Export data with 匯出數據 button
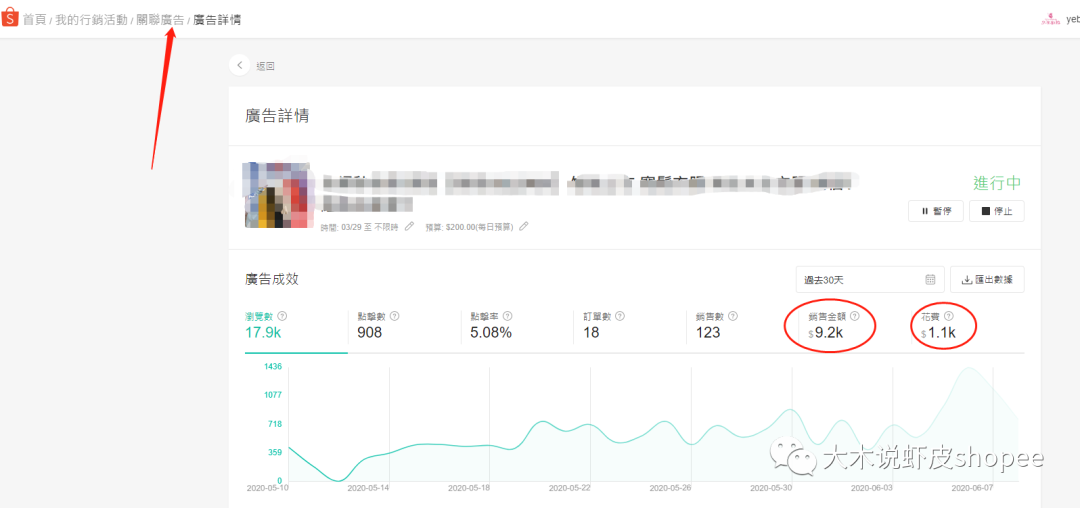The image size is (1080, 508). point(987,279)
